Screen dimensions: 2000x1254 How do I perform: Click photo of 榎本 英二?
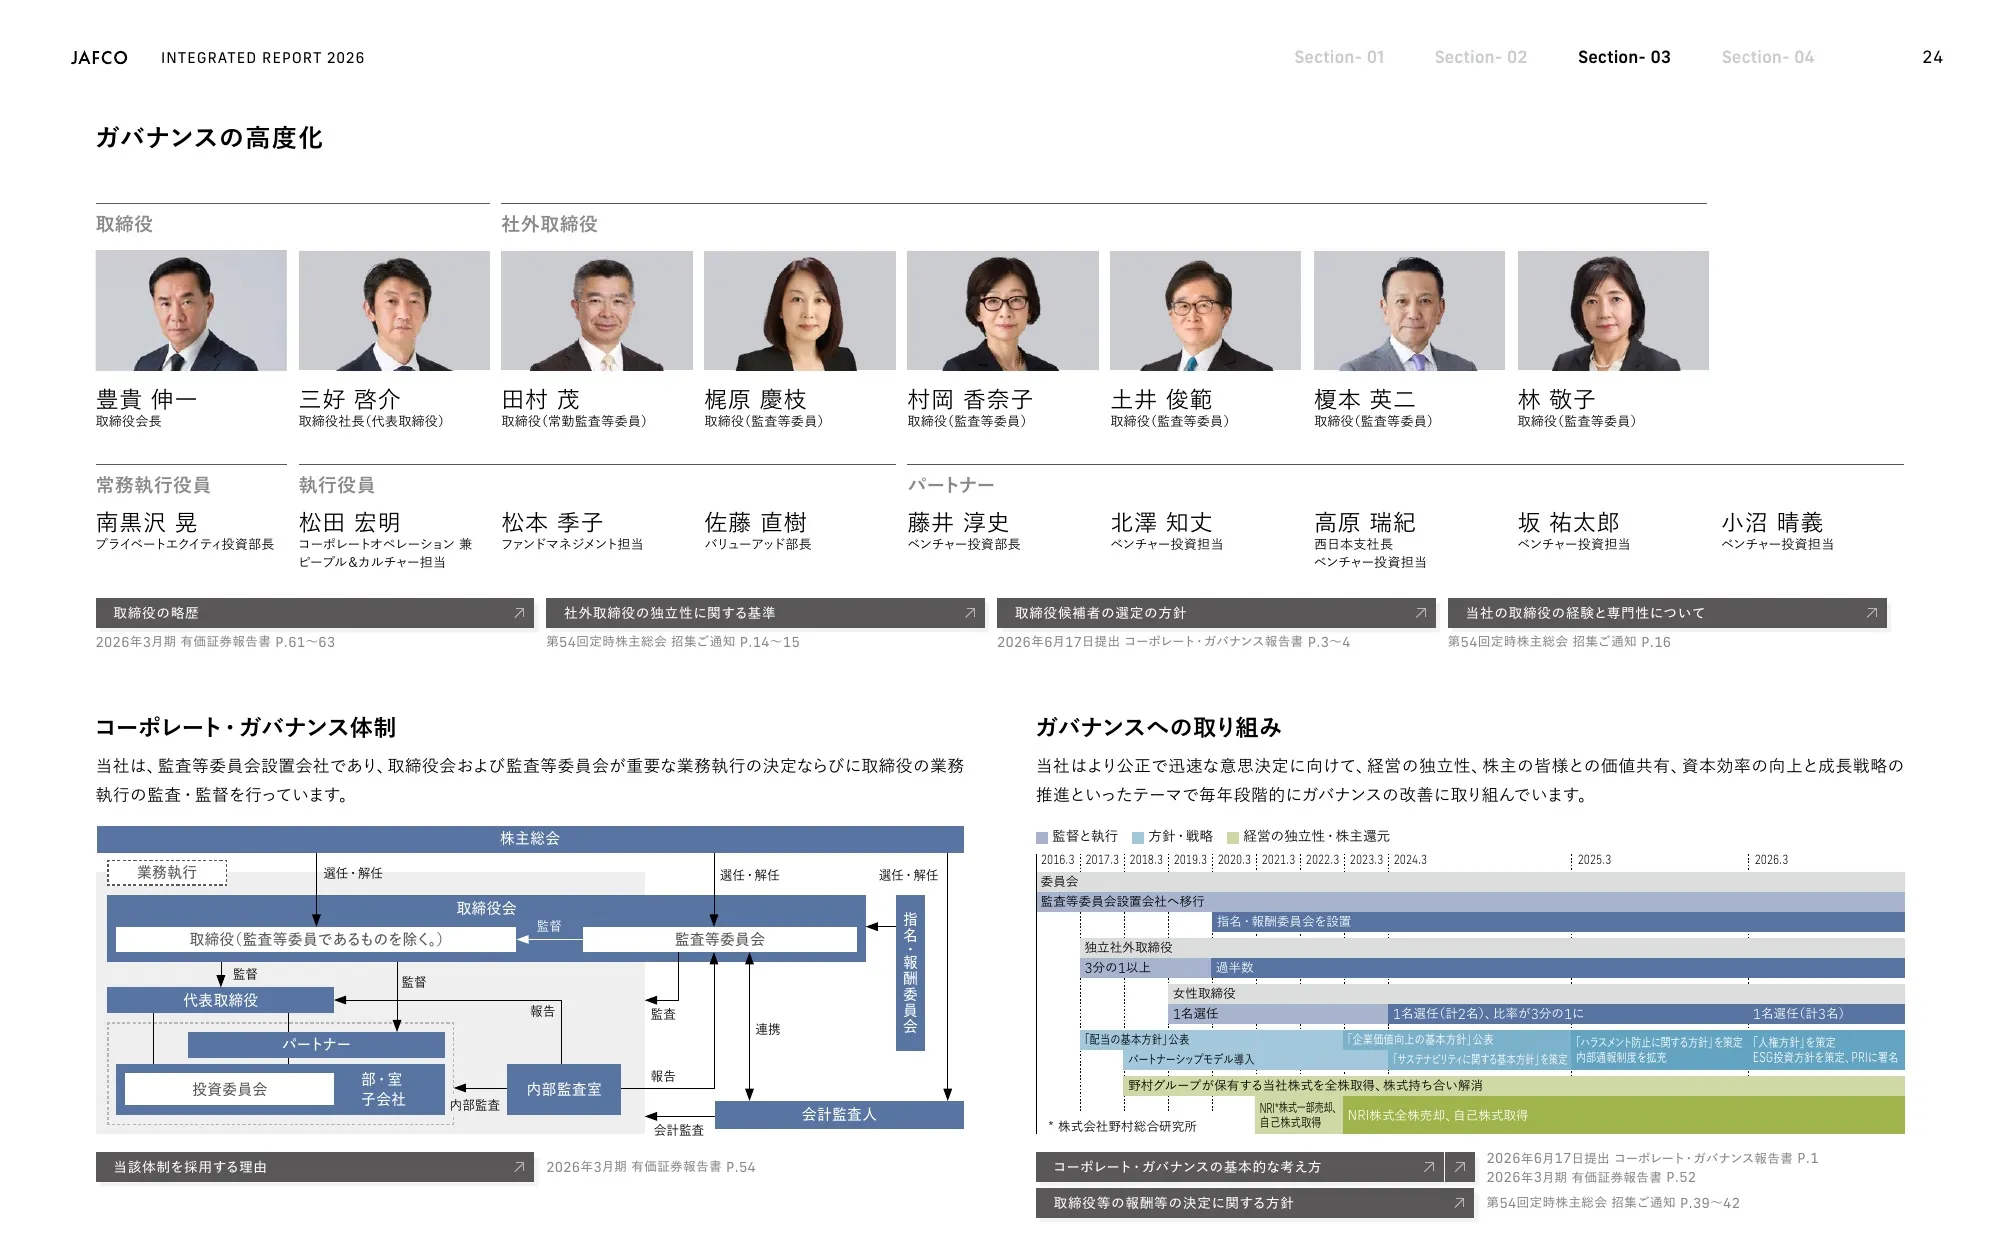click(x=1409, y=311)
